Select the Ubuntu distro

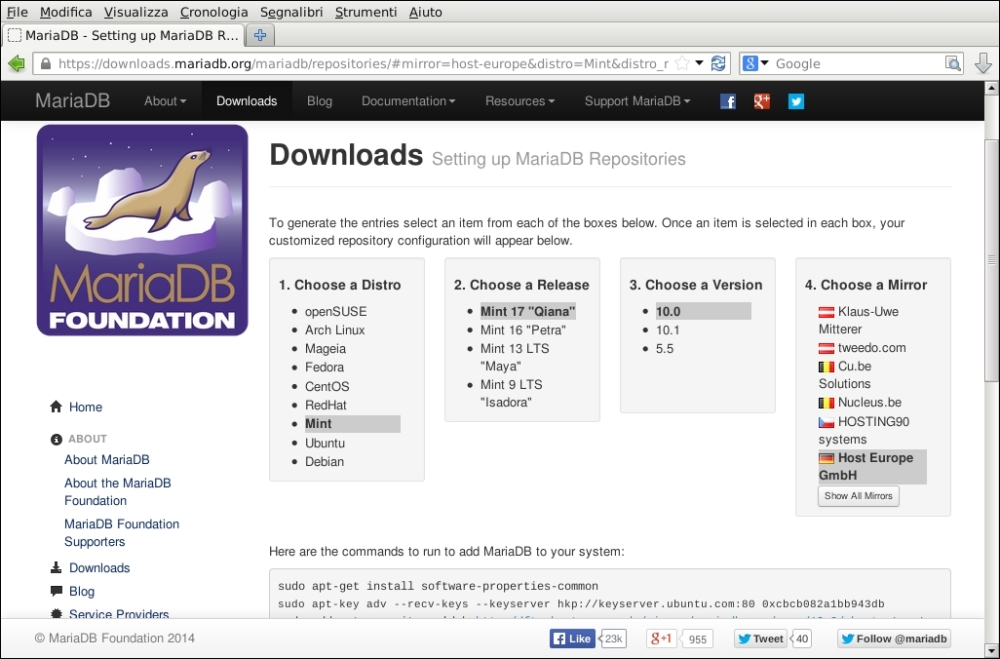[x=325, y=443]
